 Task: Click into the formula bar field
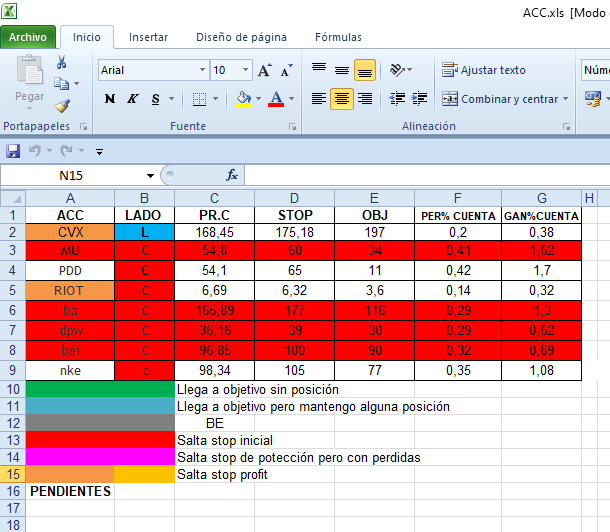point(427,175)
